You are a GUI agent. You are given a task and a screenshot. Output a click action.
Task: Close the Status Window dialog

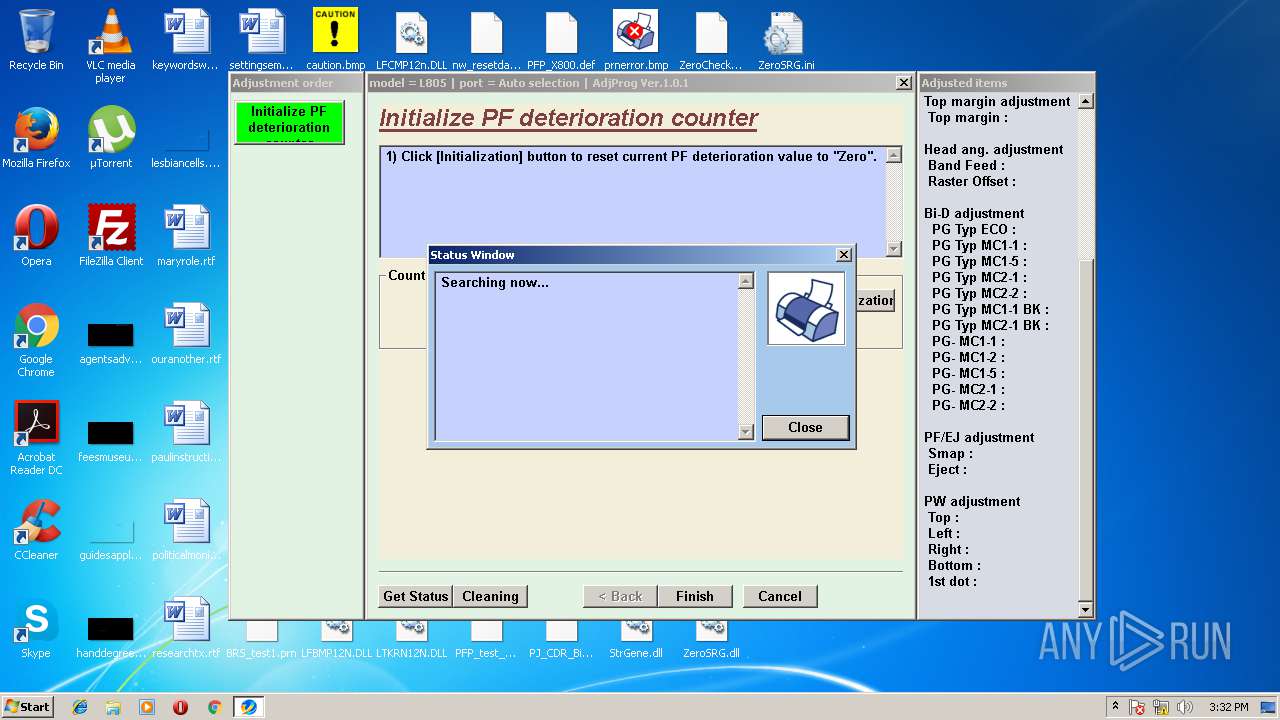coord(805,427)
